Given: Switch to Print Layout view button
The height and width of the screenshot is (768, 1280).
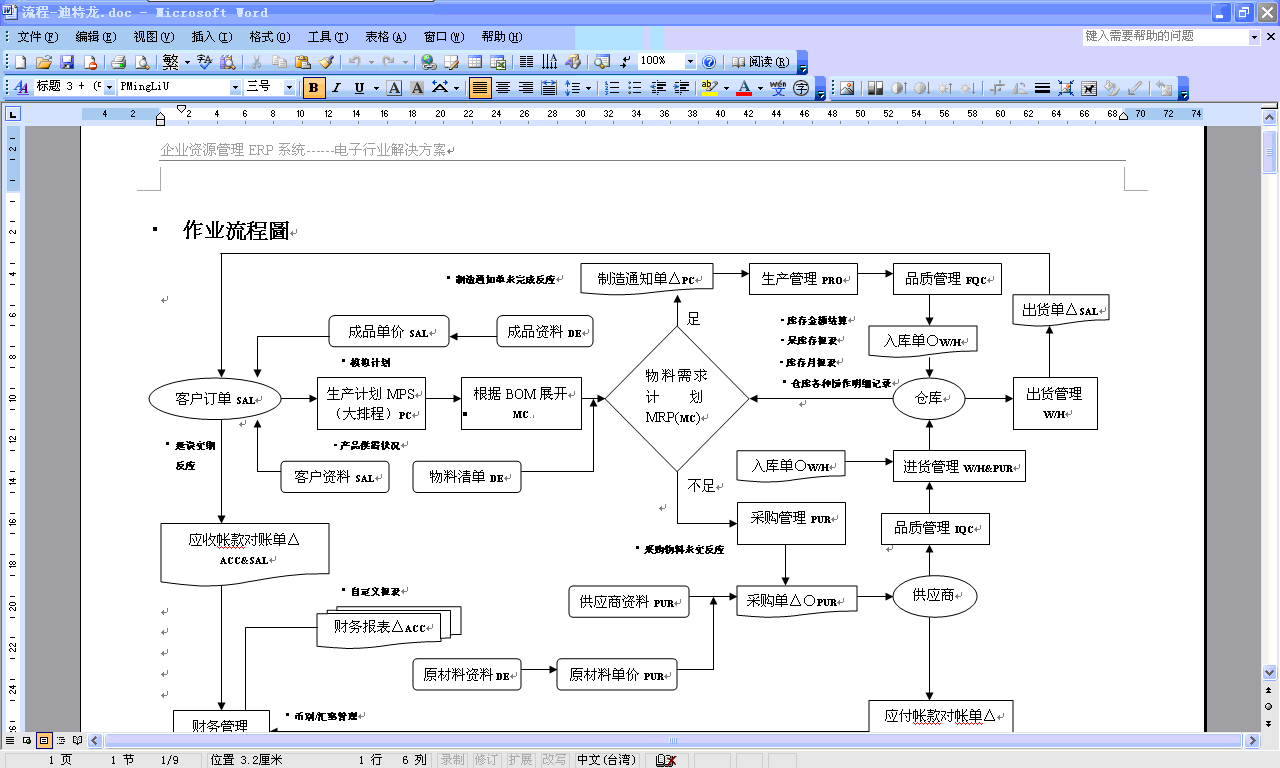Looking at the screenshot, I should tap(44, 741).
